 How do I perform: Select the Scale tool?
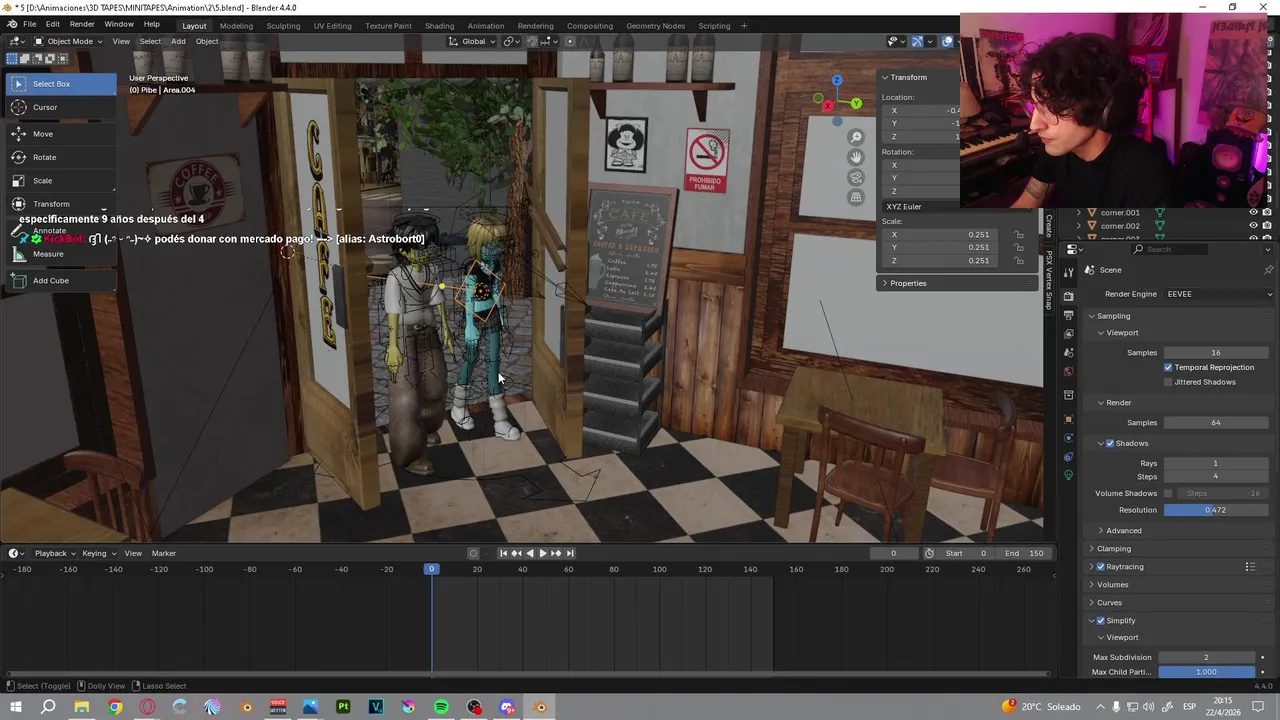[x=61, y=181]
